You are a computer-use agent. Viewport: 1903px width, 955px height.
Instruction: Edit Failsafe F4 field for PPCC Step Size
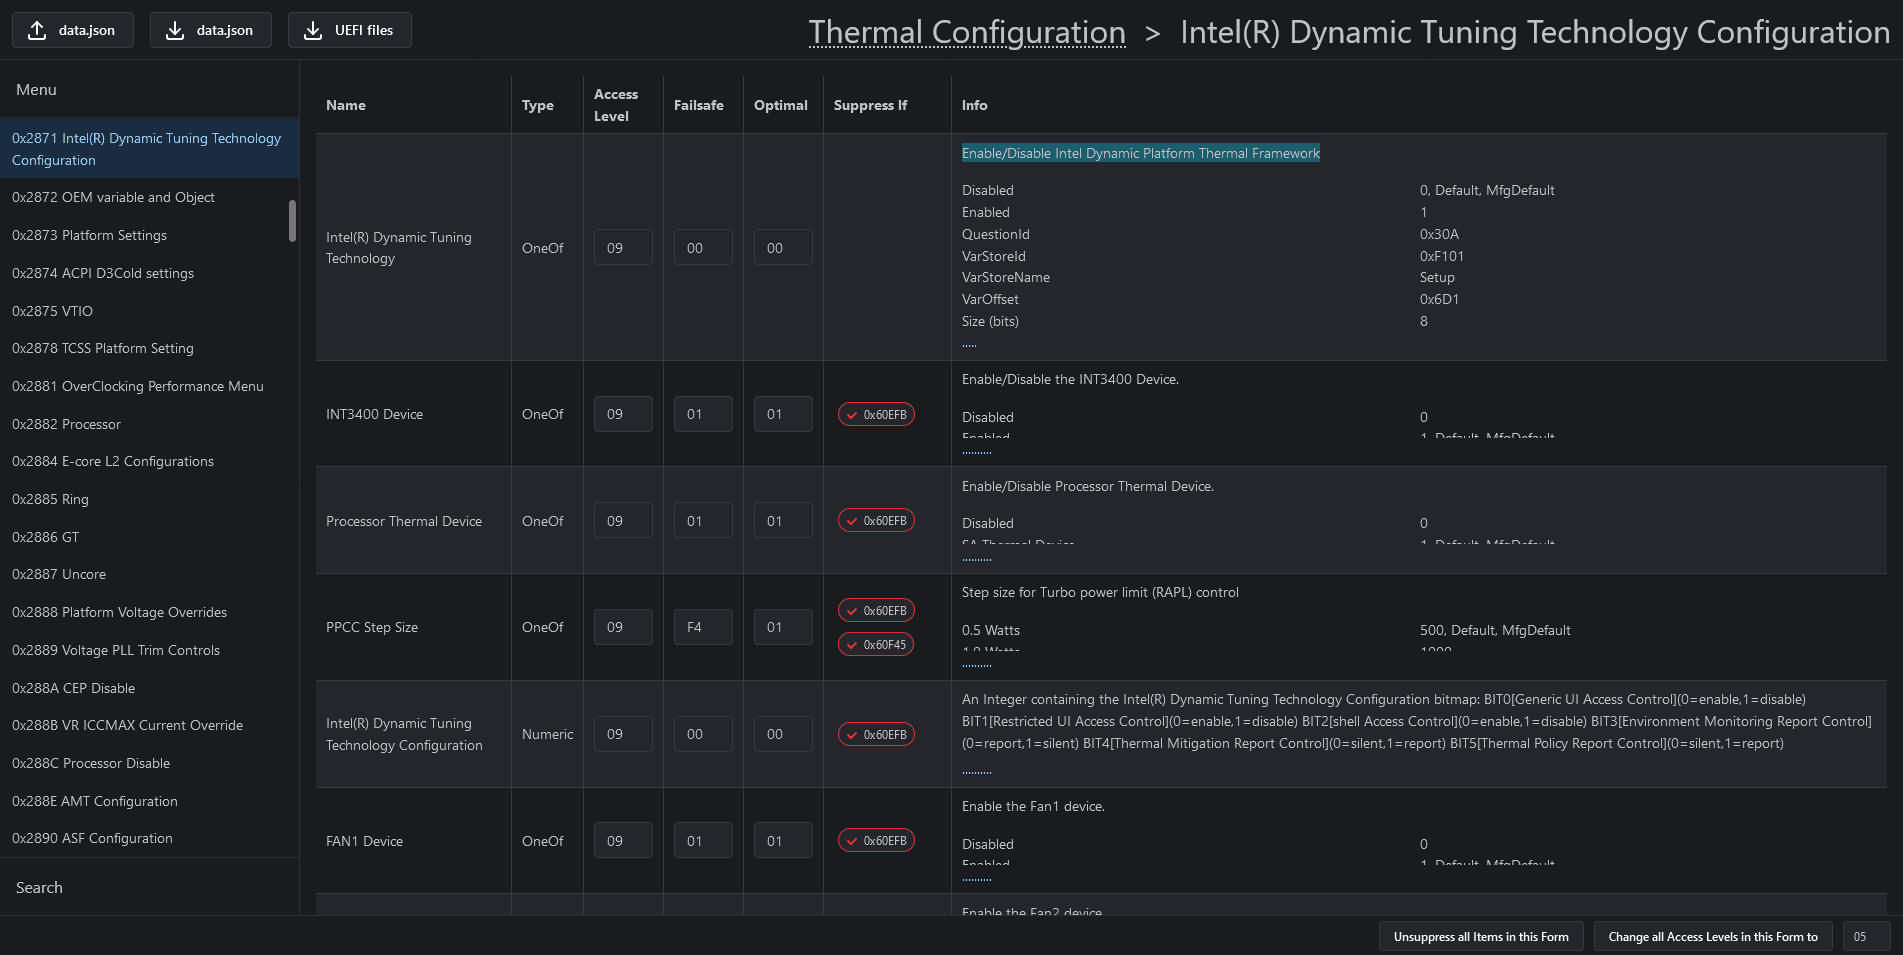click(x=703, y=627)
